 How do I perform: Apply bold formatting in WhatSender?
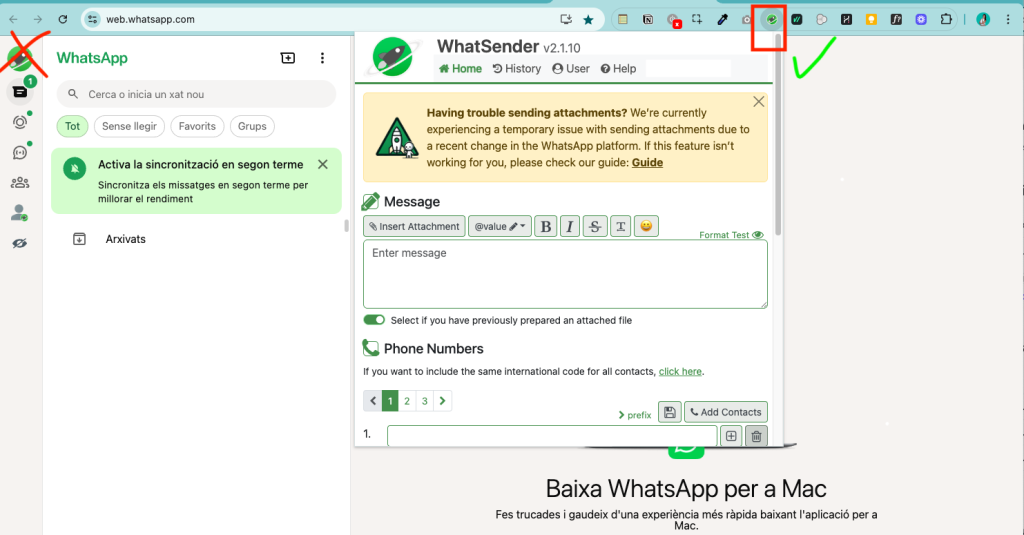pyautogui.click(x=545, y=227)
